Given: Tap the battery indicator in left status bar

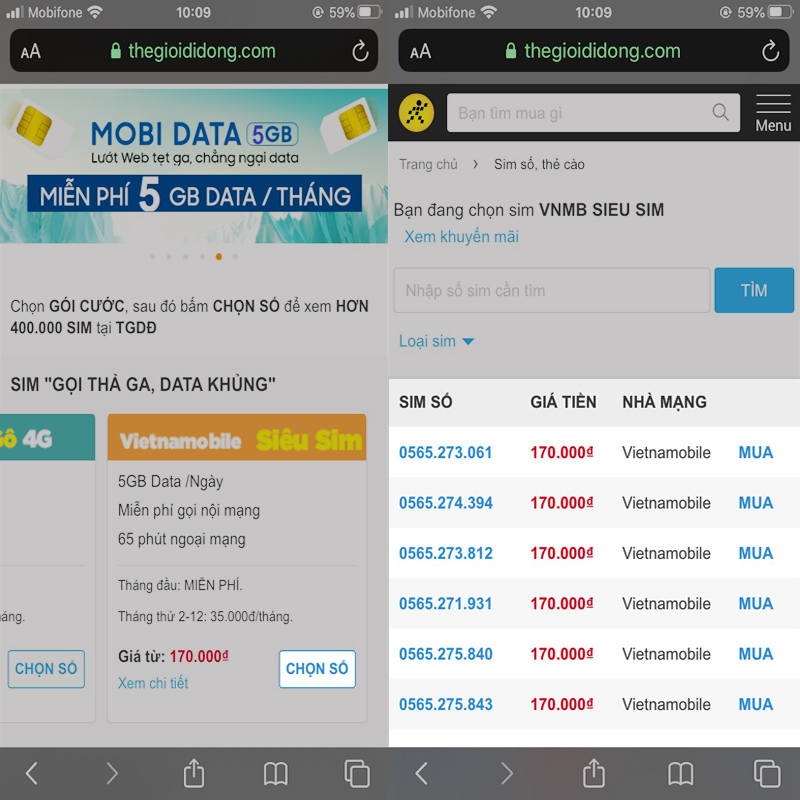Looking at the screenshot, I should coord(371,12).
